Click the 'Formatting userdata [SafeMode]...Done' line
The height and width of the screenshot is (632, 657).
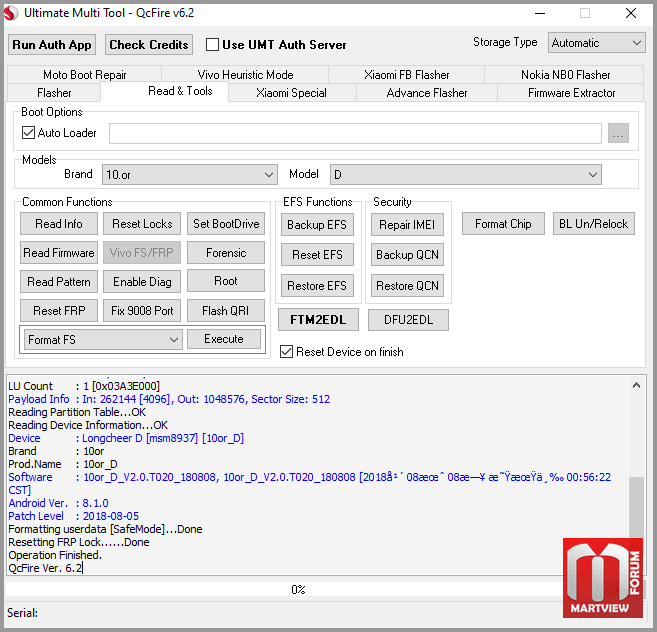click(x=105, y=529)
